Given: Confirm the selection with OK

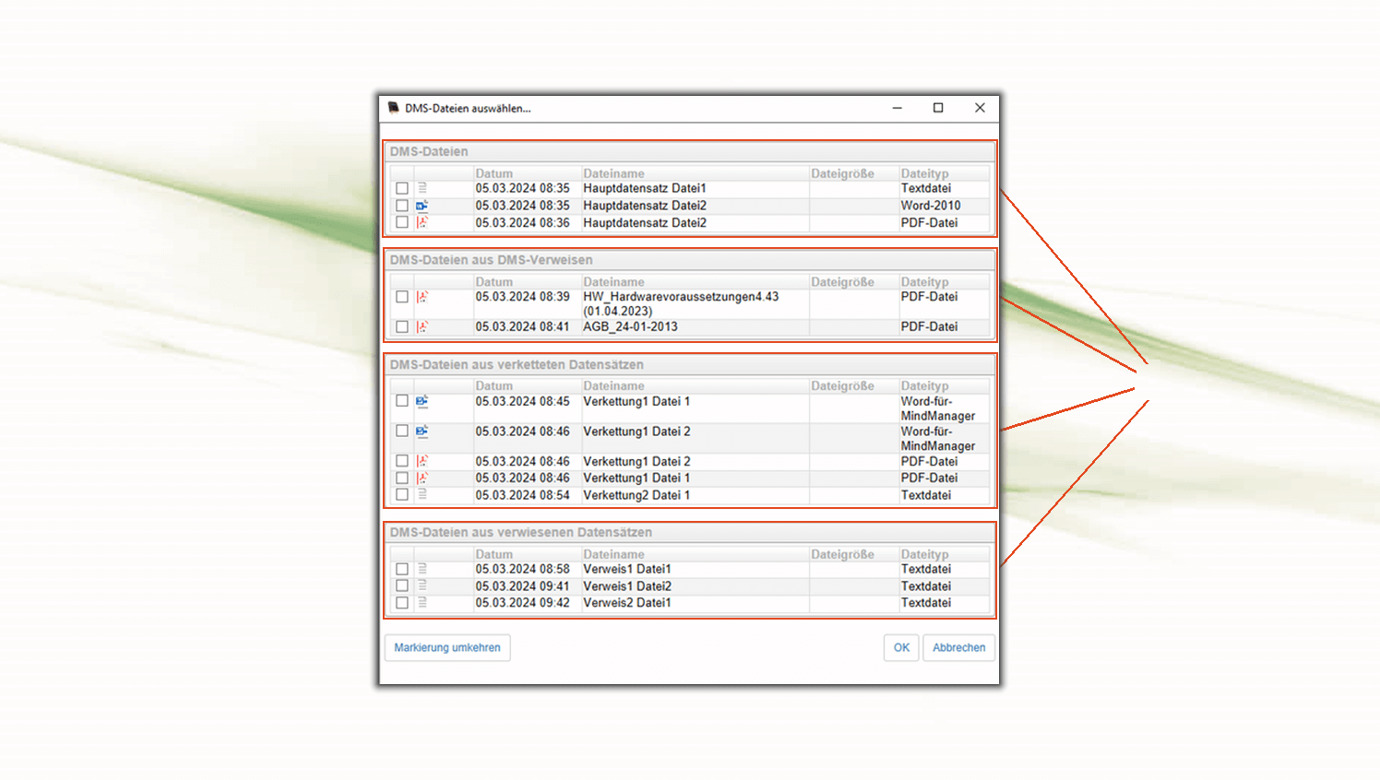Looking at the screenshot, I should [x=901, y=648].
